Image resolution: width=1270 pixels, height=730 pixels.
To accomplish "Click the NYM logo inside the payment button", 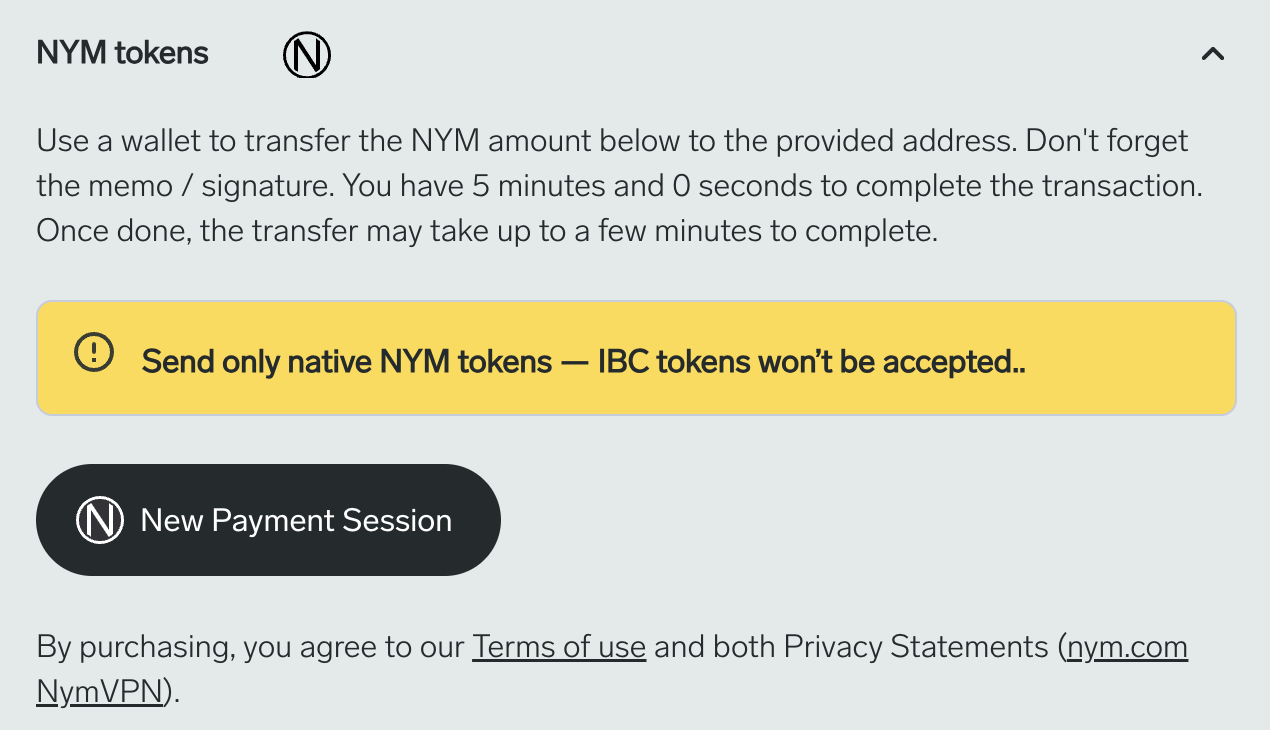I will 100,520.
